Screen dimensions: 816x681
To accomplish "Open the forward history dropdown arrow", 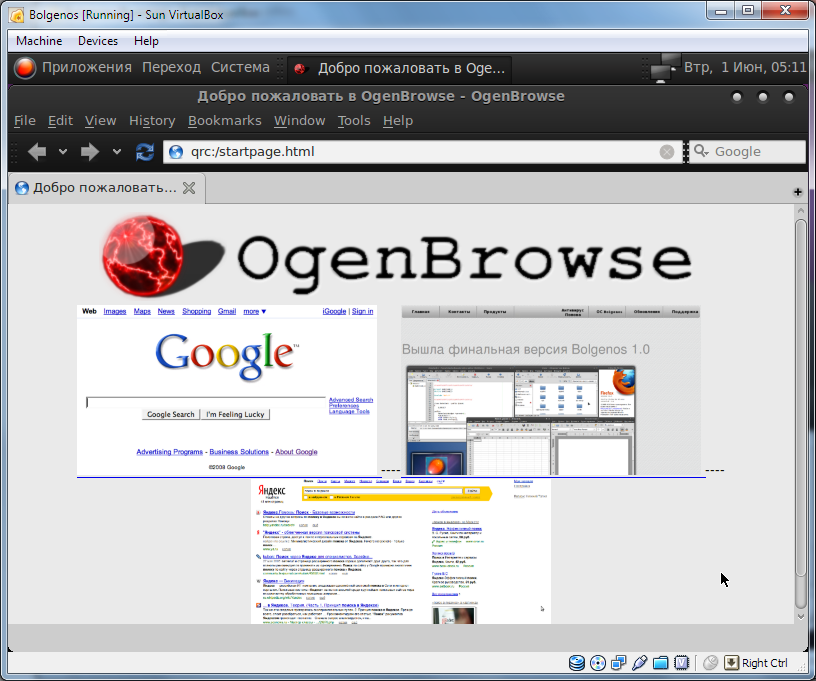I will 117,152.
